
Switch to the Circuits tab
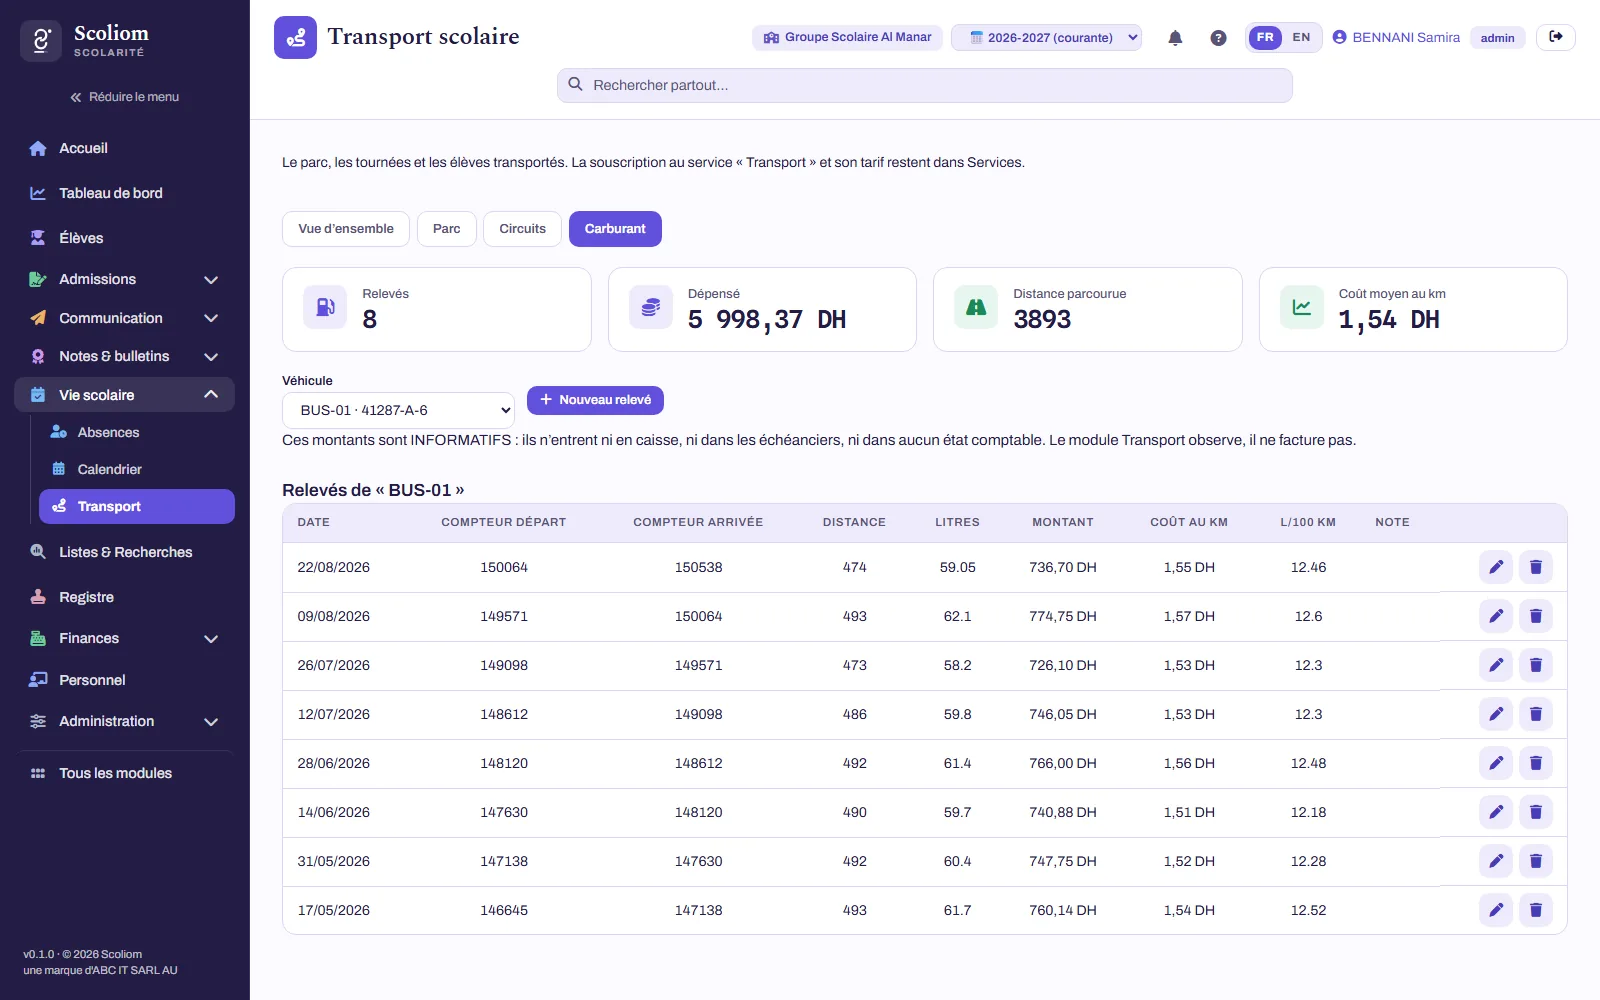(x=523, y=229)
